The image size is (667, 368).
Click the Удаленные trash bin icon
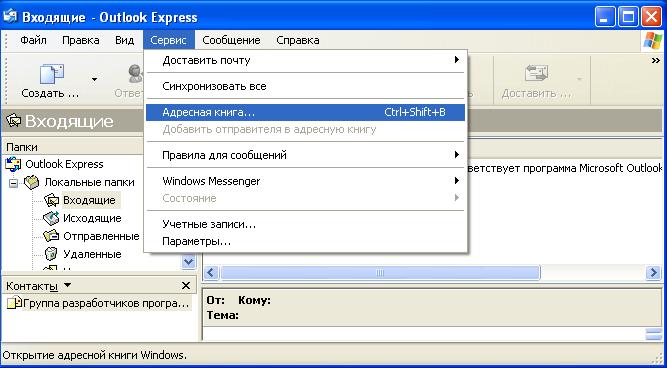point(51,254)
